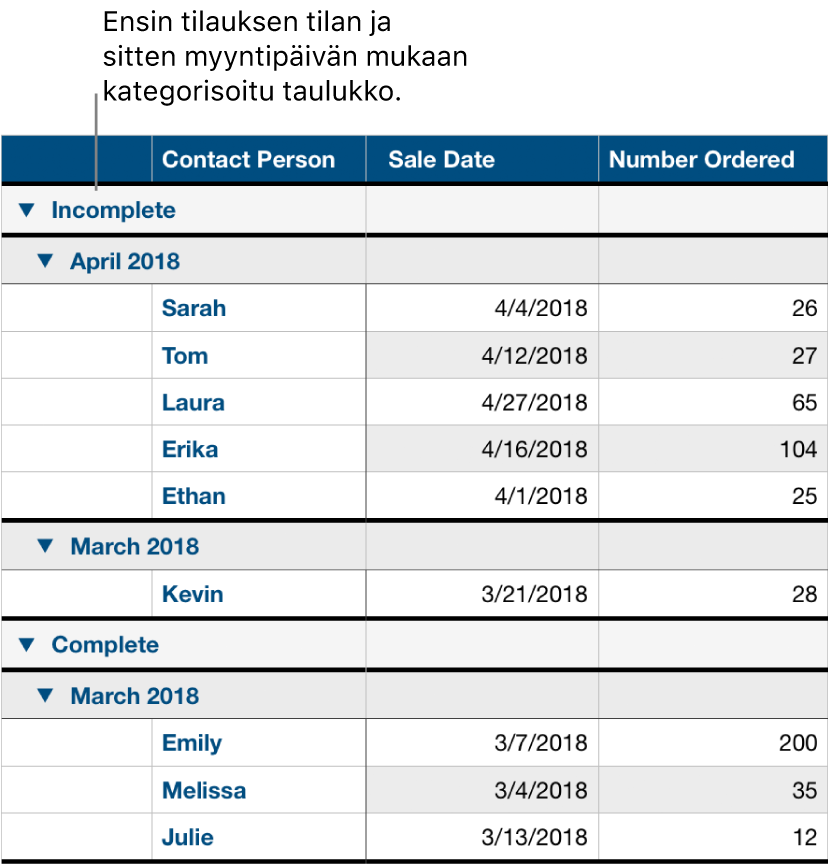The image size is (828, 865).
Task: Collapse March 2018 under Complete
Action: (x=43, y=695)
